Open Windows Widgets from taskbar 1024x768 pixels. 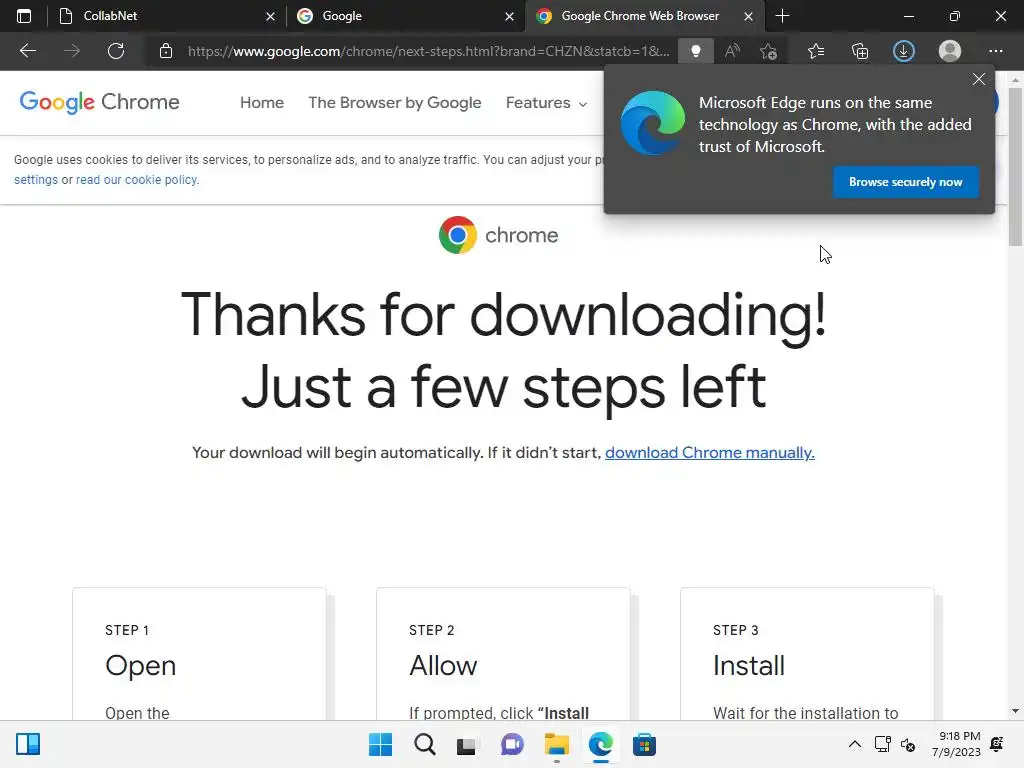(x=28, y=744)
